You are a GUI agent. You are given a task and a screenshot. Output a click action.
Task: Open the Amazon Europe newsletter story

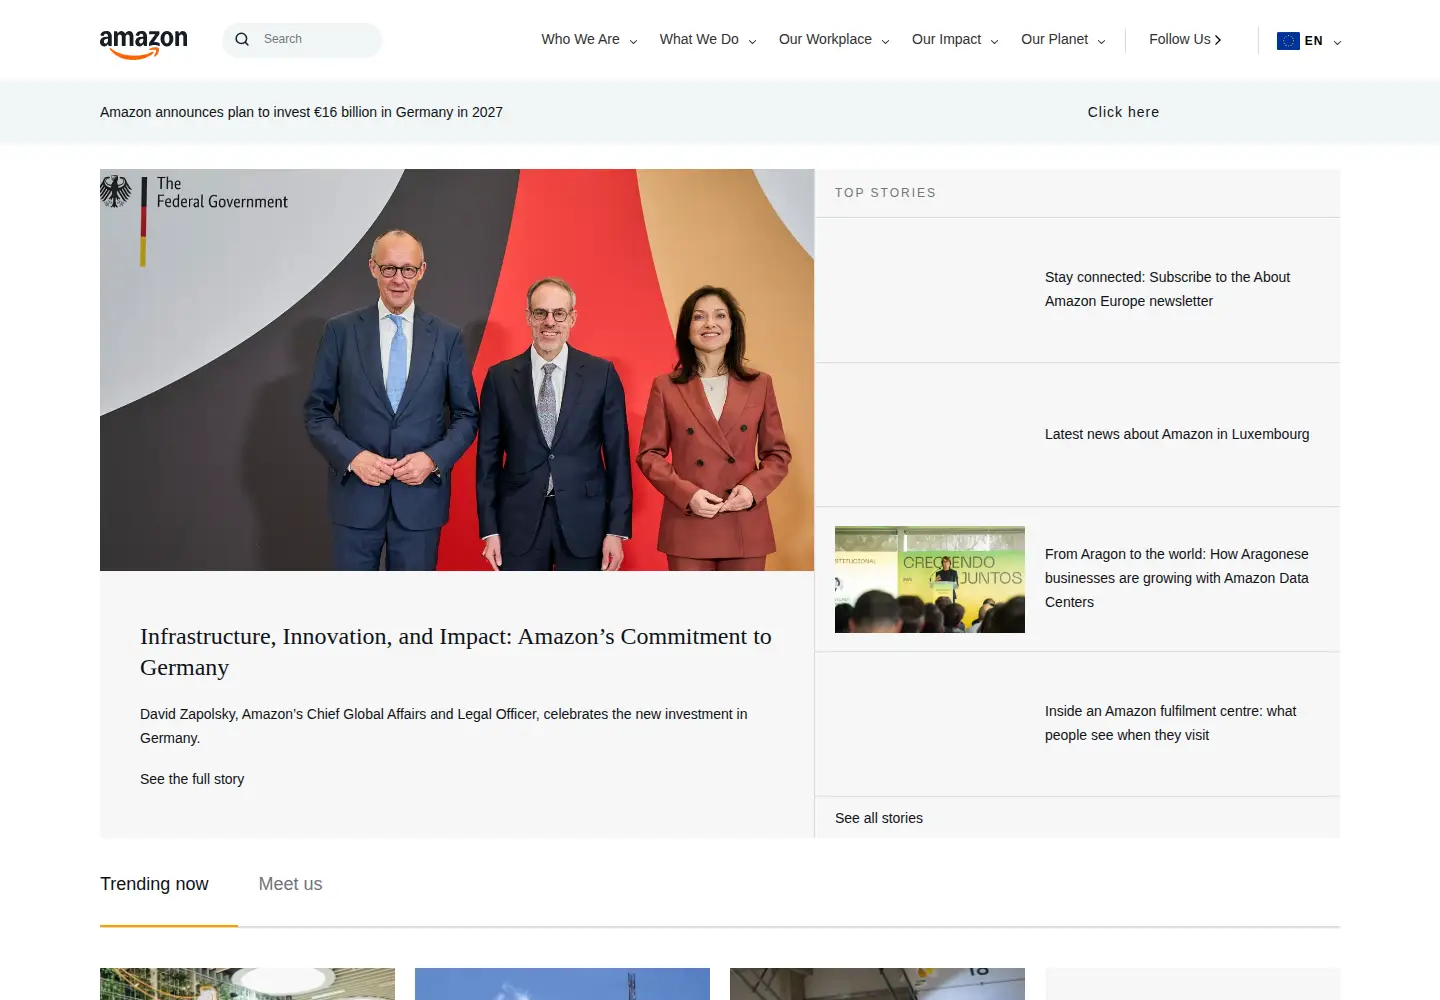click(x=1167, y=289)
